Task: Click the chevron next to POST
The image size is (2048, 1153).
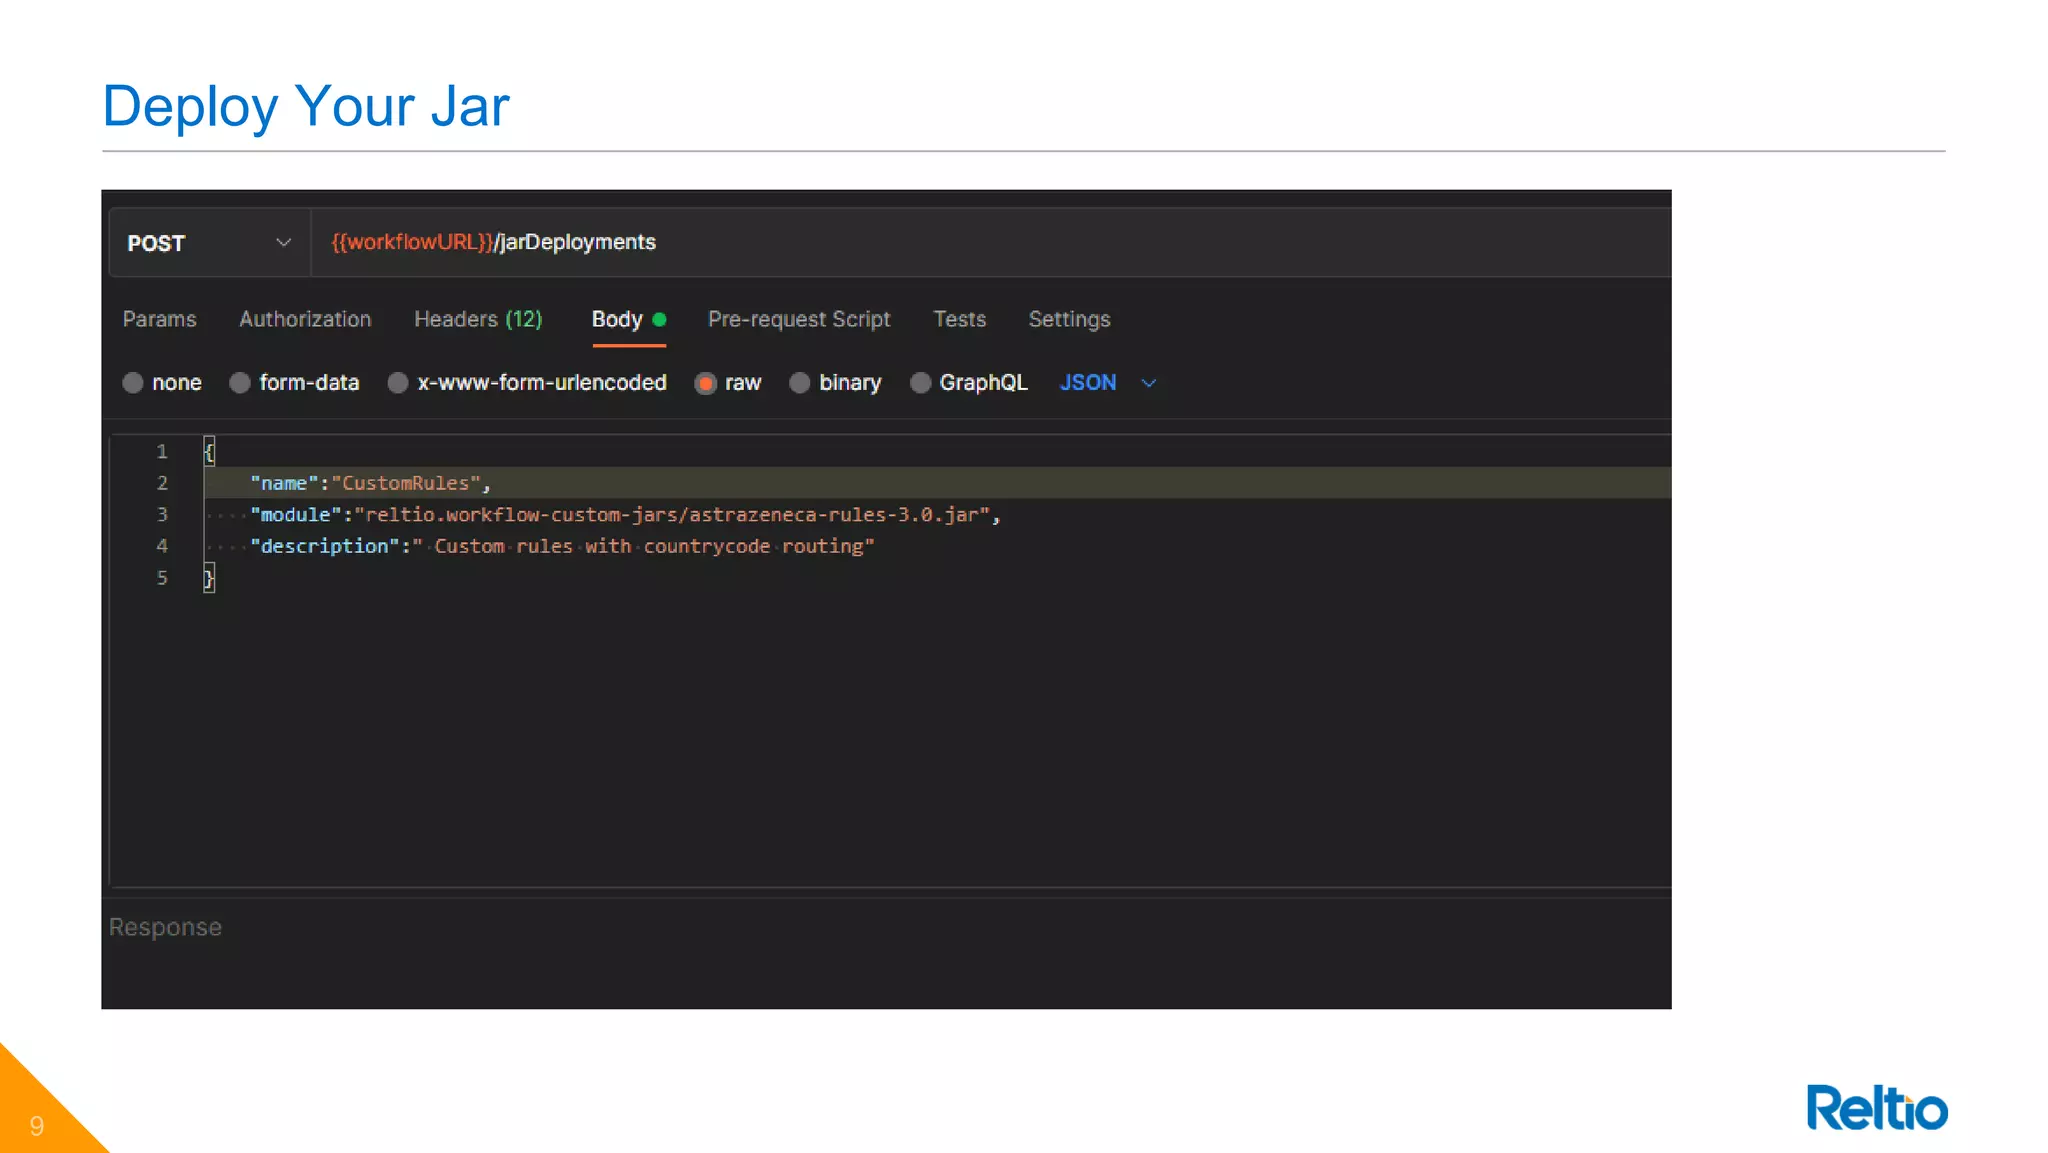Action: point(283,243)
